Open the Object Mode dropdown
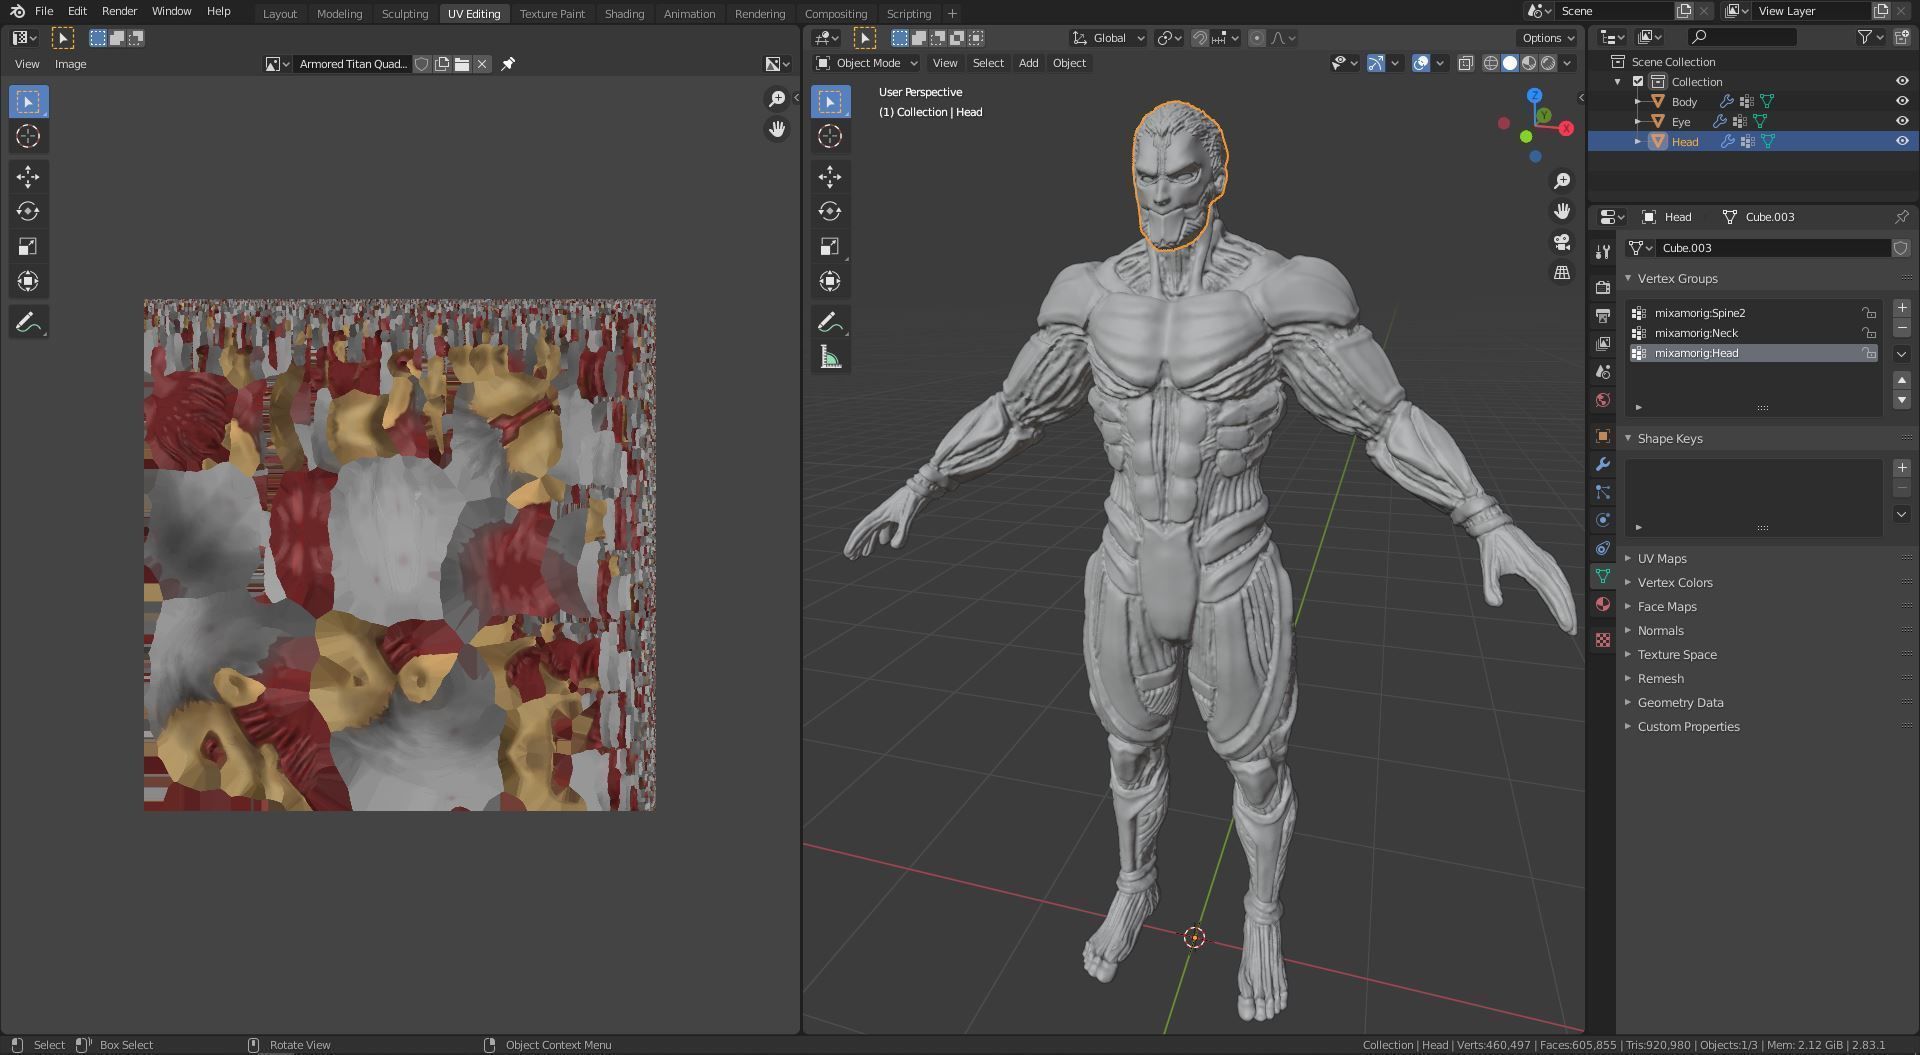This screenshot has height=1055, width=1920. 867,63
